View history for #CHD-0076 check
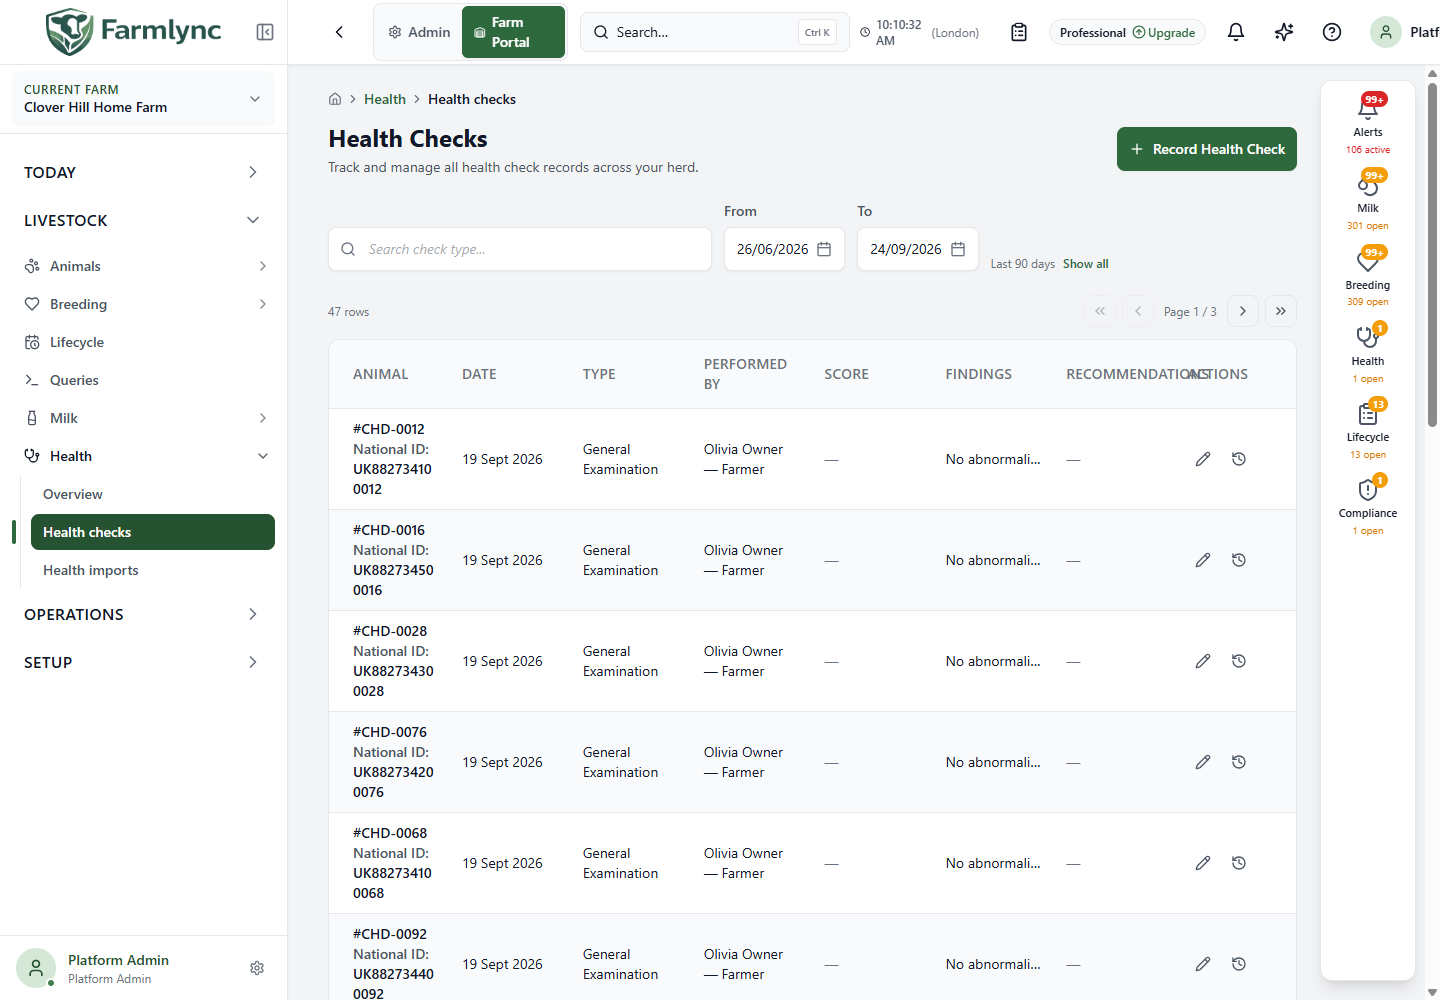 tap(1239, 762)
